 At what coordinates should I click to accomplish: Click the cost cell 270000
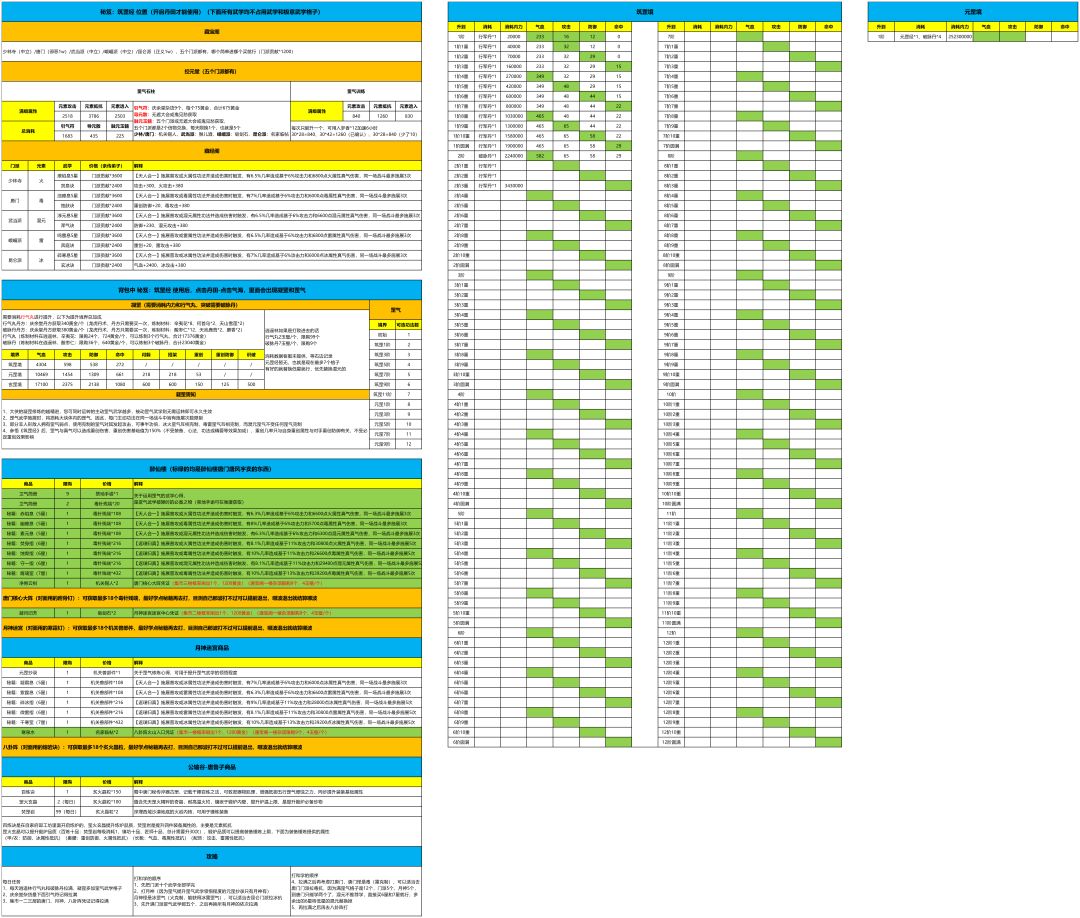514,76
